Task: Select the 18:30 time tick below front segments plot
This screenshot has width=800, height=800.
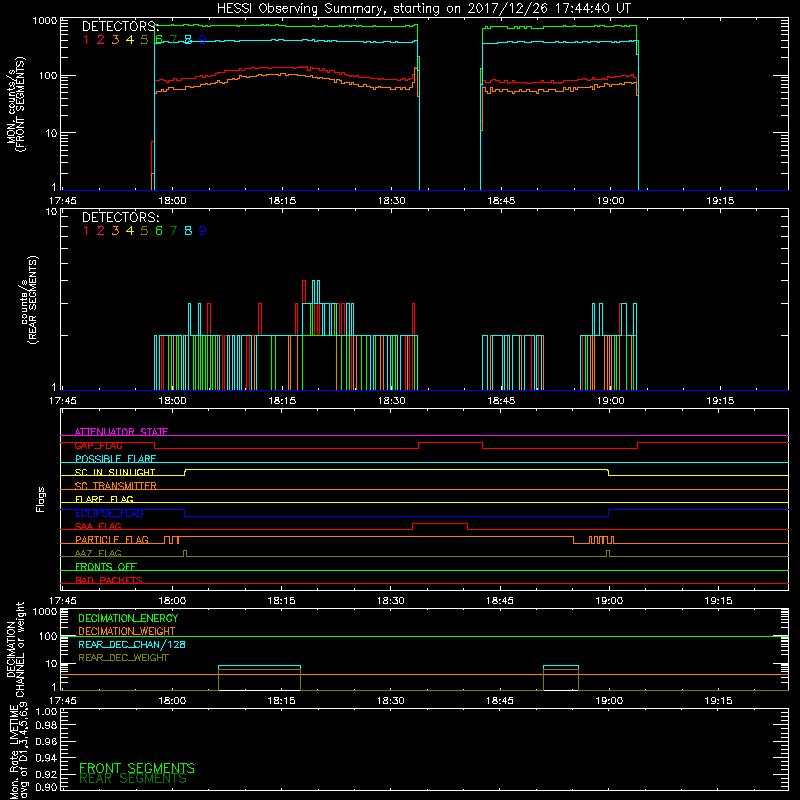Action: (391, 201)
